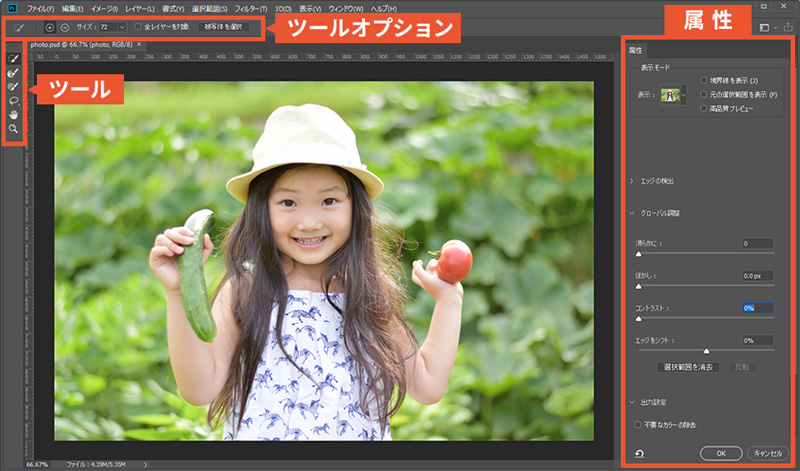Screen dimensions: 800x471
Task: Click the ぼかし slider handle
Action: pos(639,287)
